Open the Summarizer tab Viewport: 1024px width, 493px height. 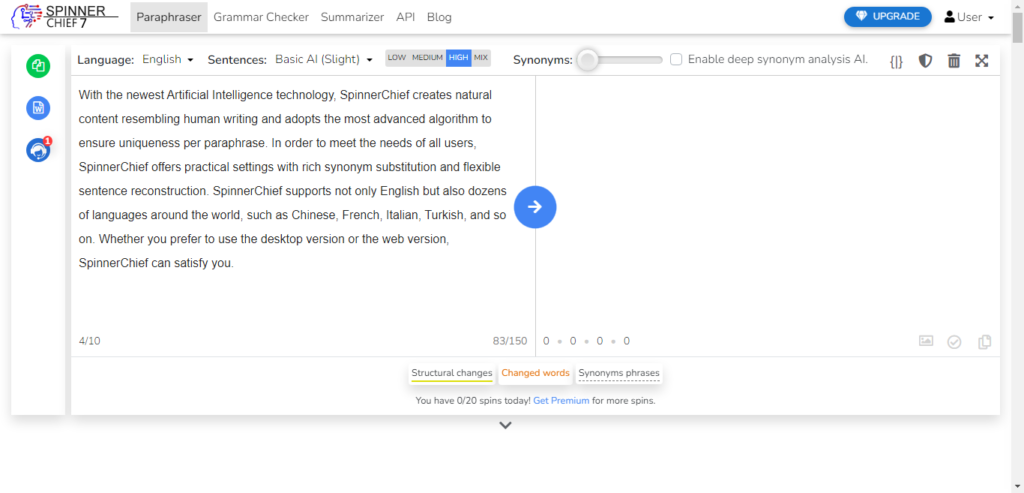353,17
